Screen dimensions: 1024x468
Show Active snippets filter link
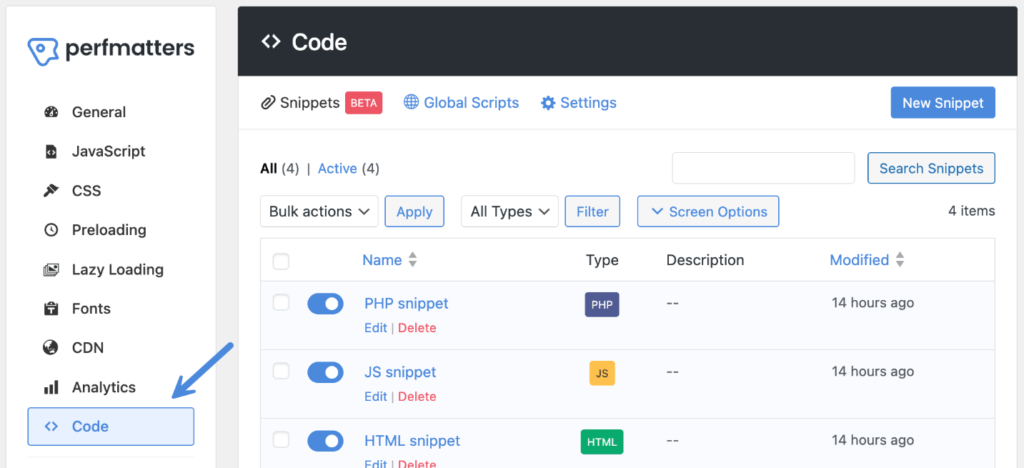(337, 169)
